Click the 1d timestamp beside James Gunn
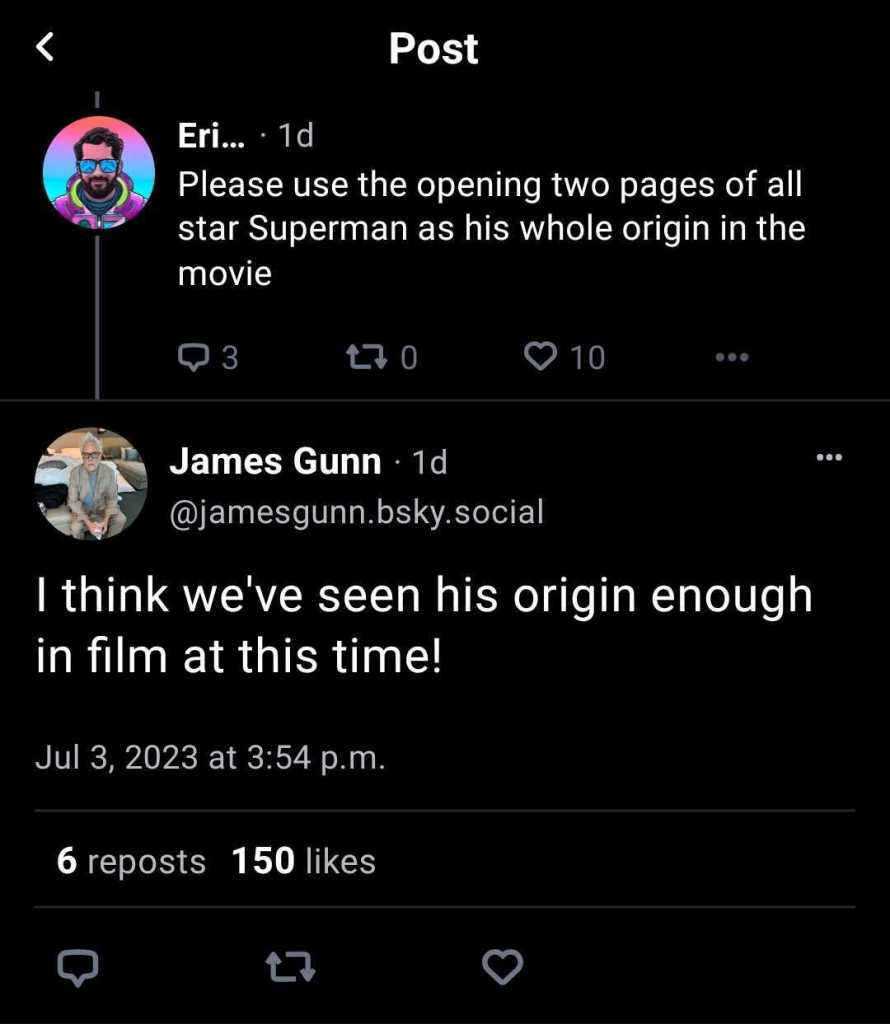 (429, 462)
